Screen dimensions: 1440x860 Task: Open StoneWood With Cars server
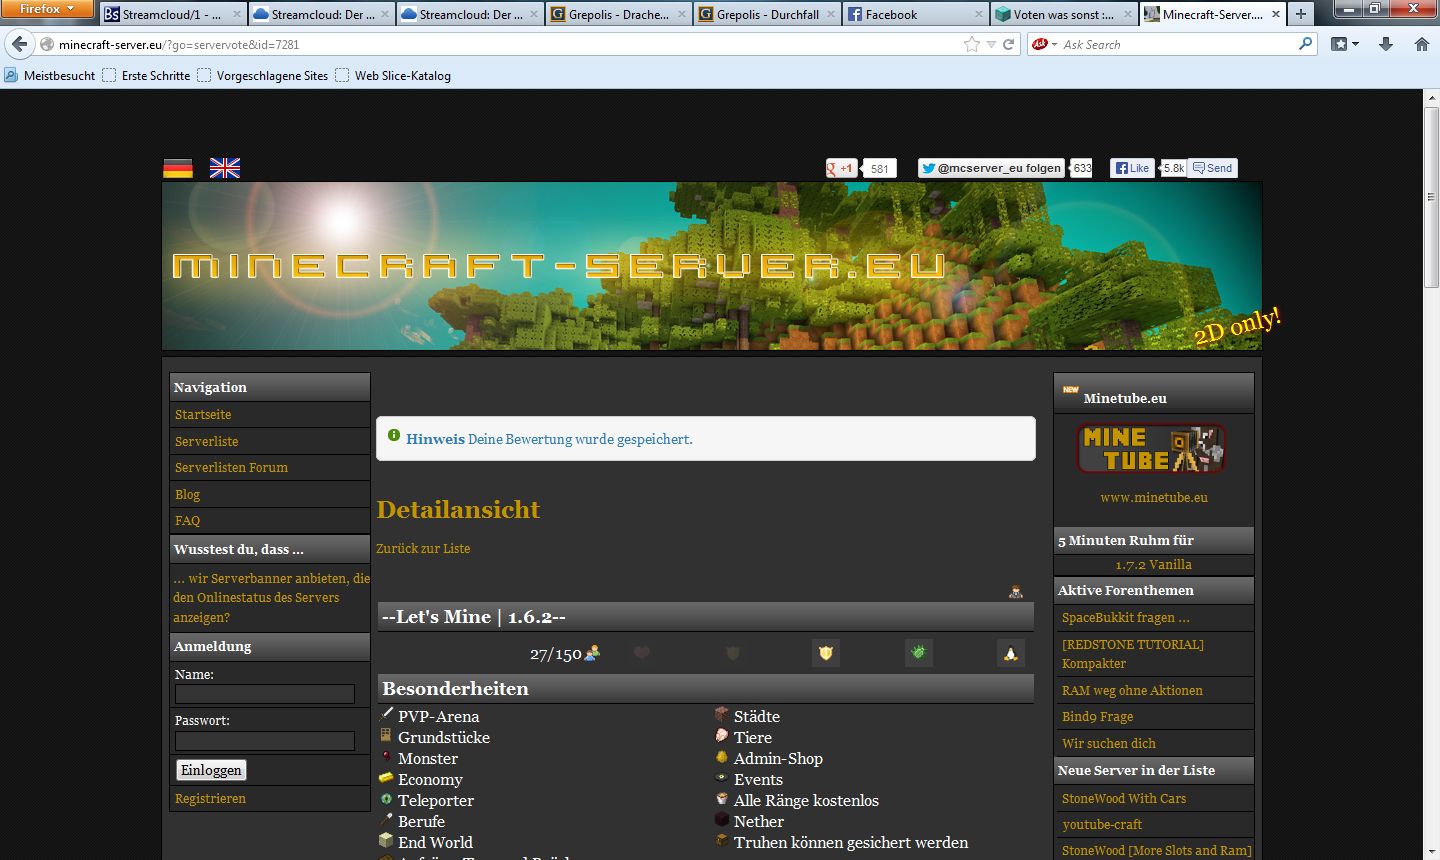(1124, 798)
